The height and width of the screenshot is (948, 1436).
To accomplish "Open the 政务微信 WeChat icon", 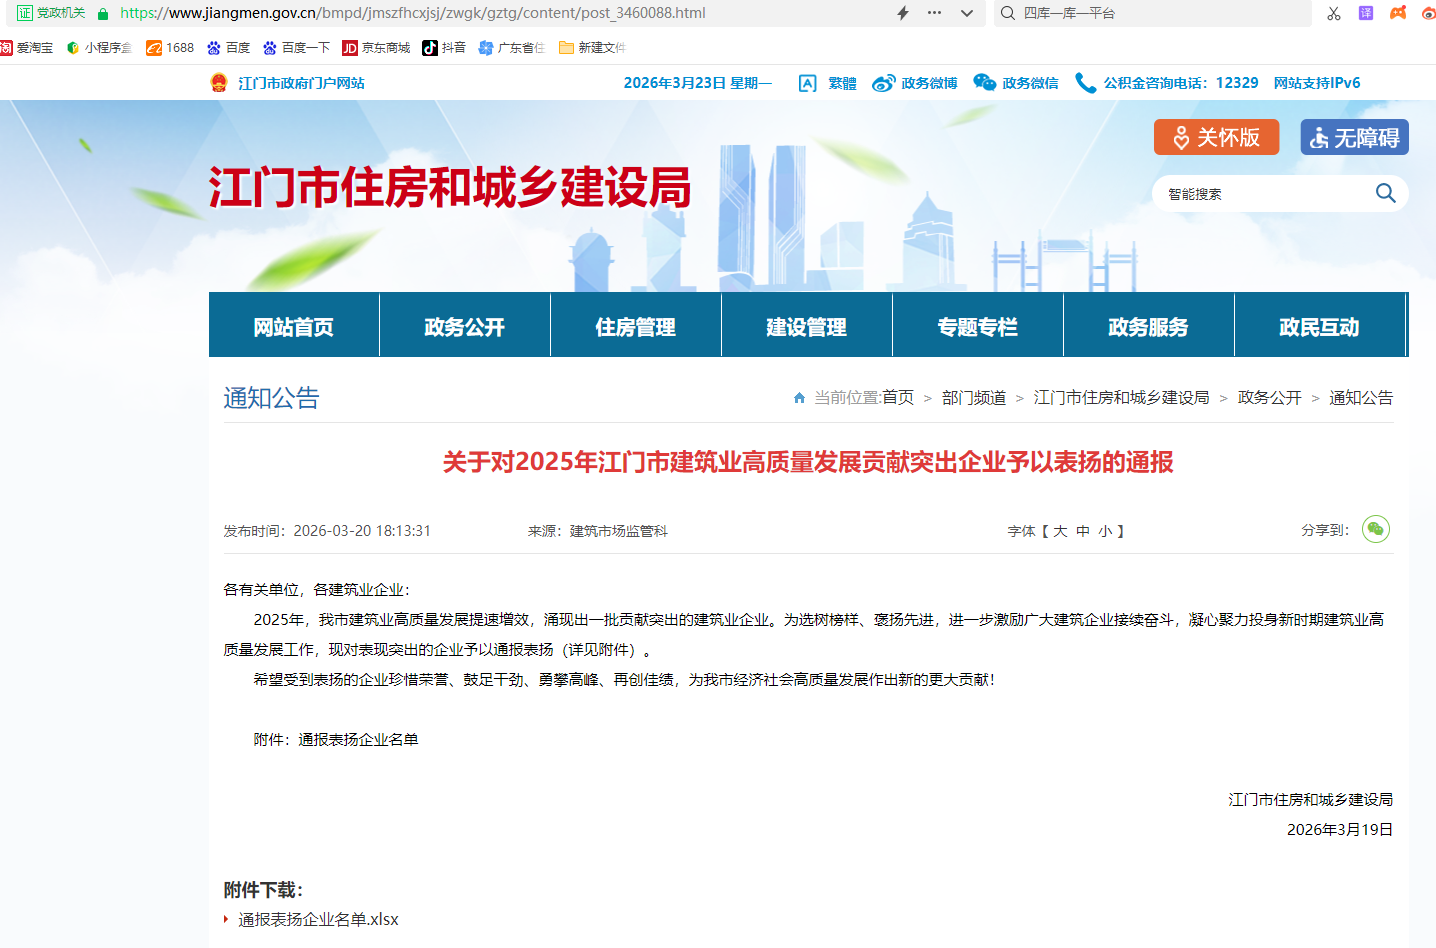I will tap(985, 83).
